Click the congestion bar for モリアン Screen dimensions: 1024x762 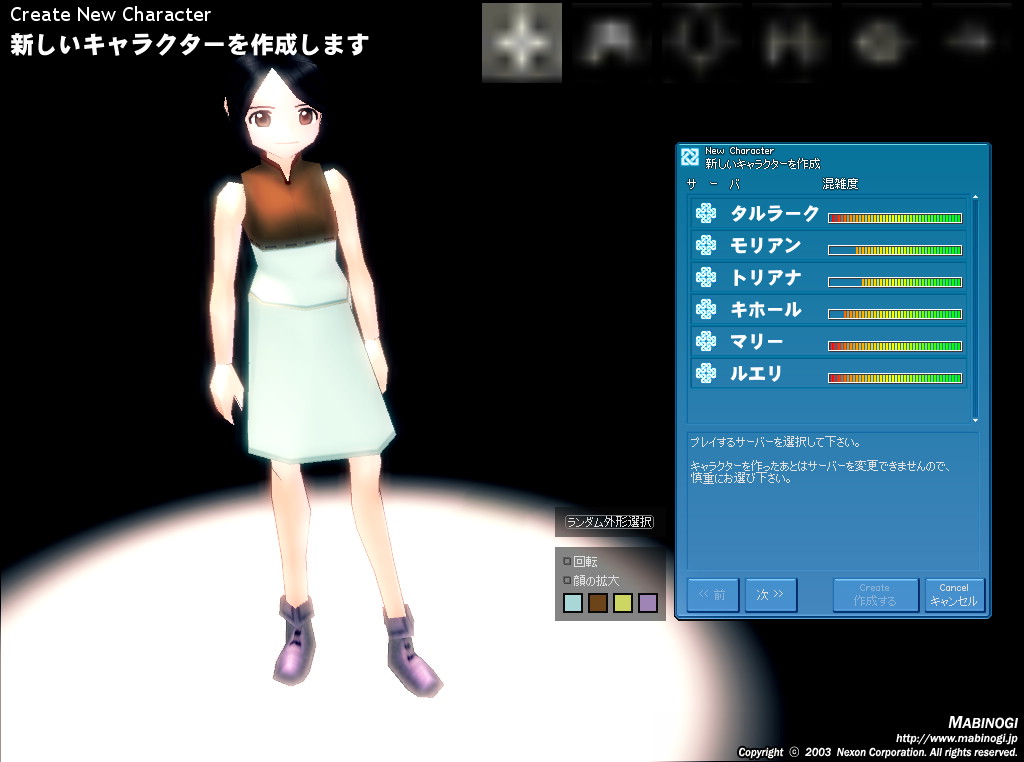pyautogui.click(x=895, y=250)
